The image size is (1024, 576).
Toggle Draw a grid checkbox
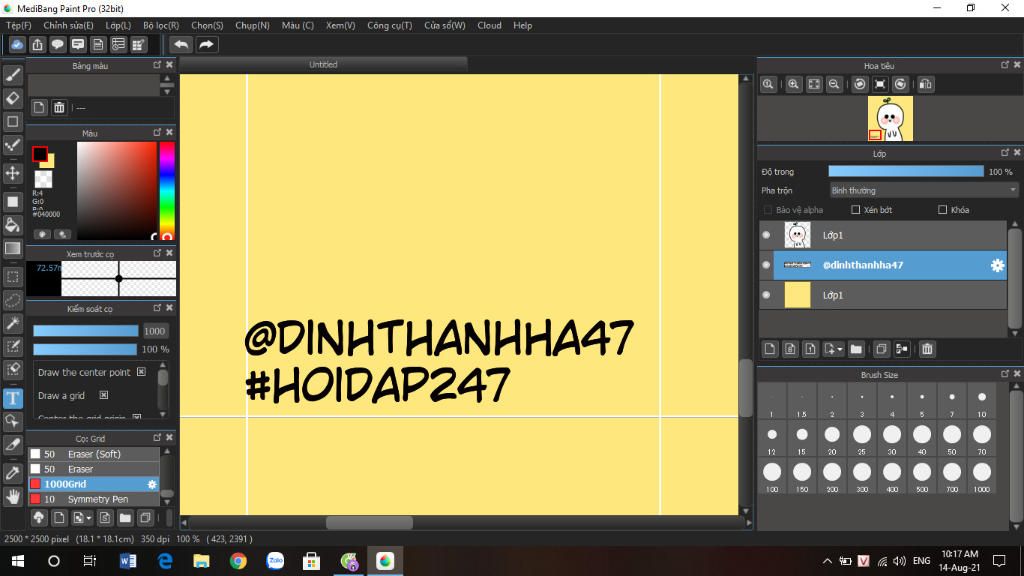[x=103, y=395]
